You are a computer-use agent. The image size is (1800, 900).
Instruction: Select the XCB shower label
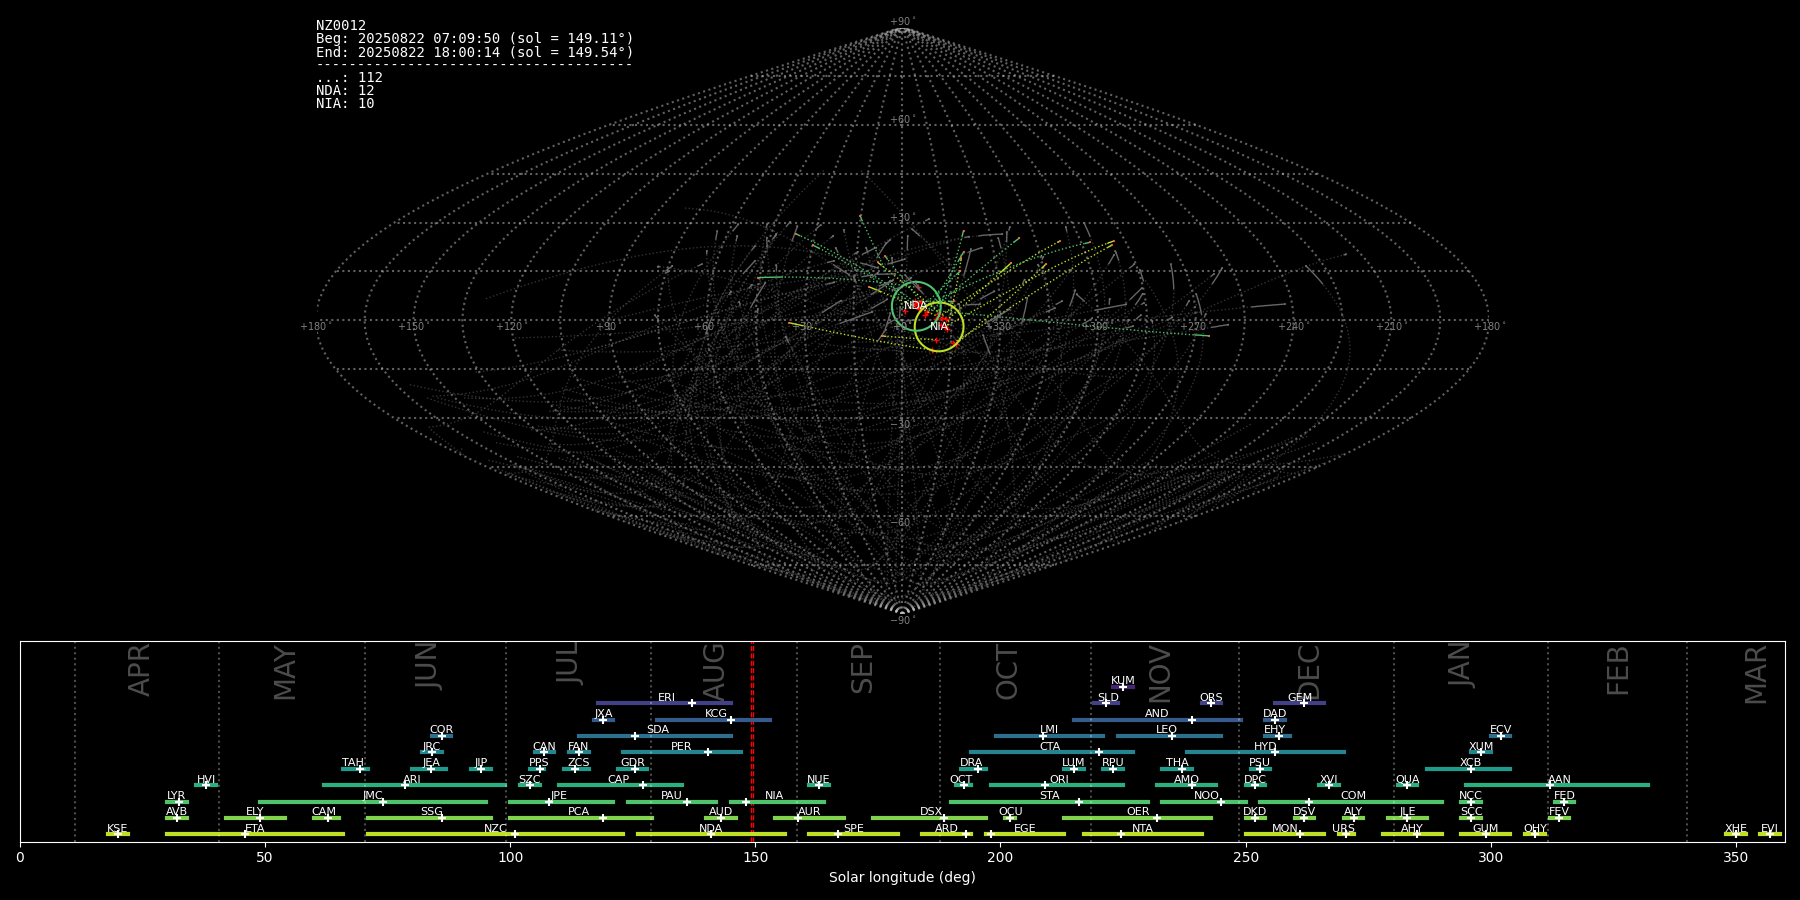click(1470, 763)
